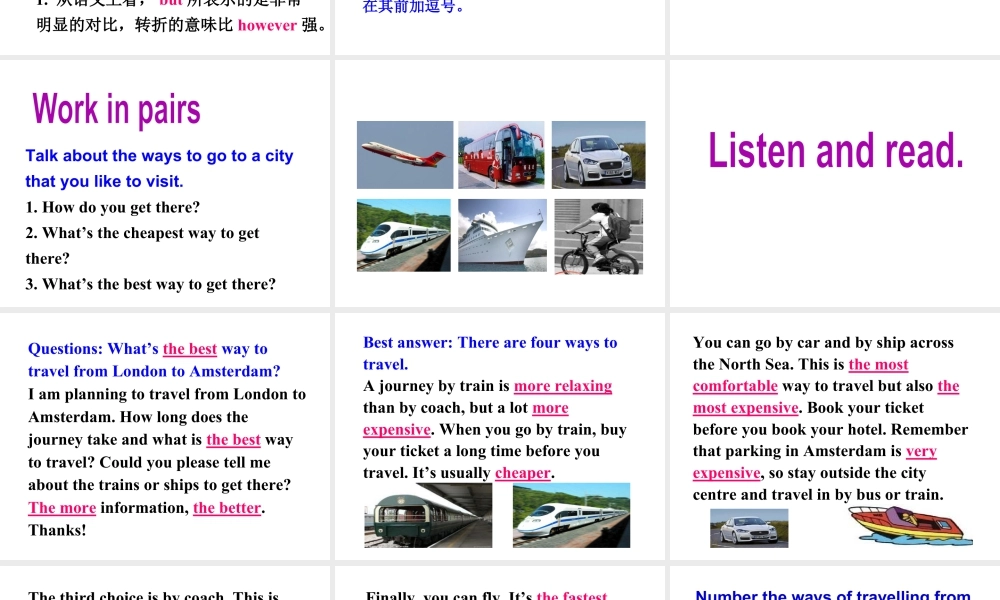1000x600 pixels.
Task: Click the pink word 'however'
Action: pos(267,25)
